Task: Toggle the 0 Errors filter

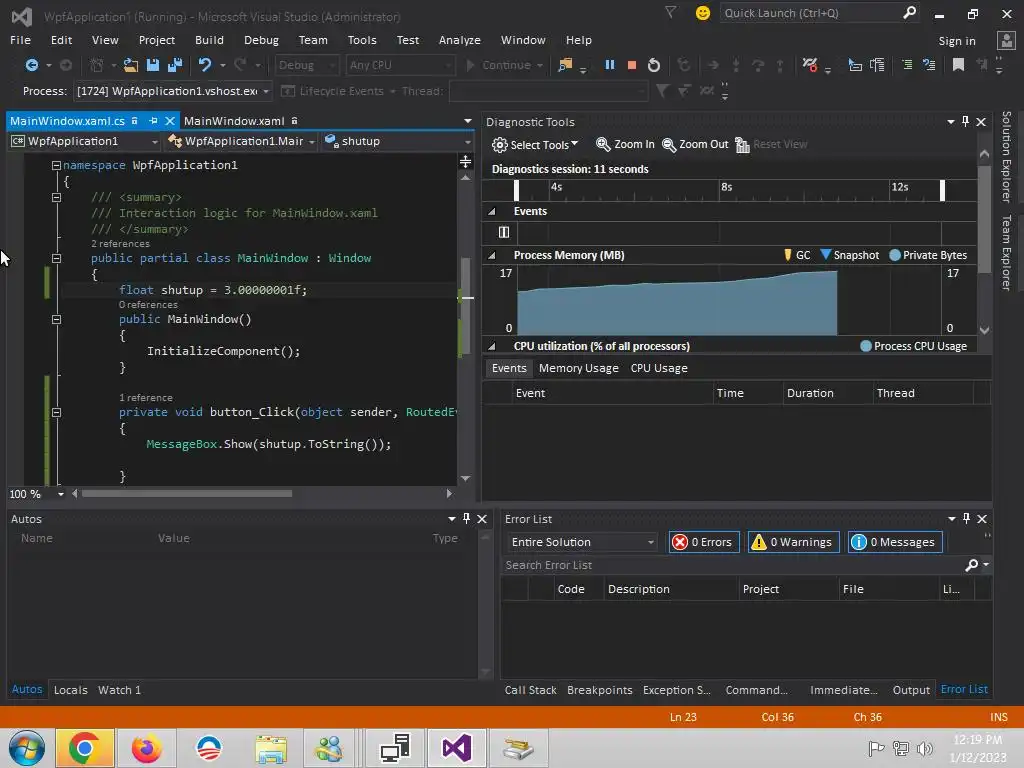Action: pos(703,542)
